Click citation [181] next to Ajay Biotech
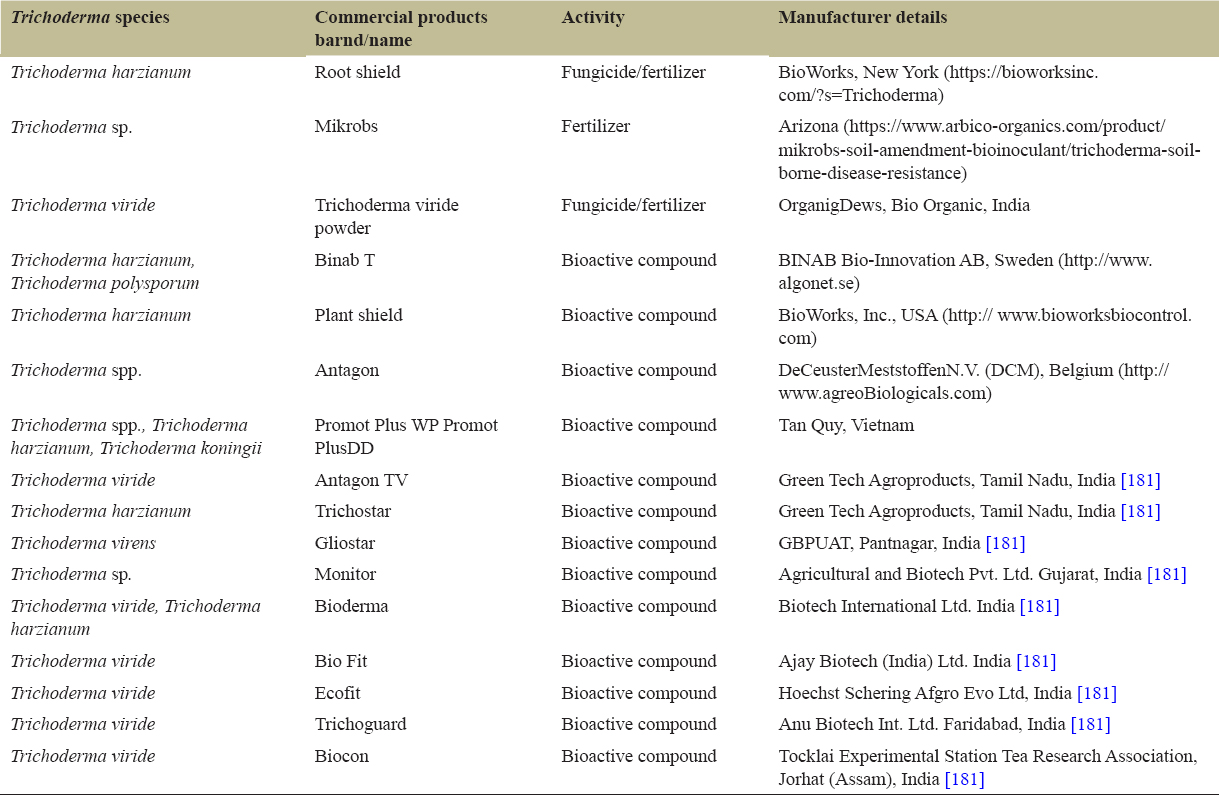1219x795 pixels. [x=1036, y=661]
